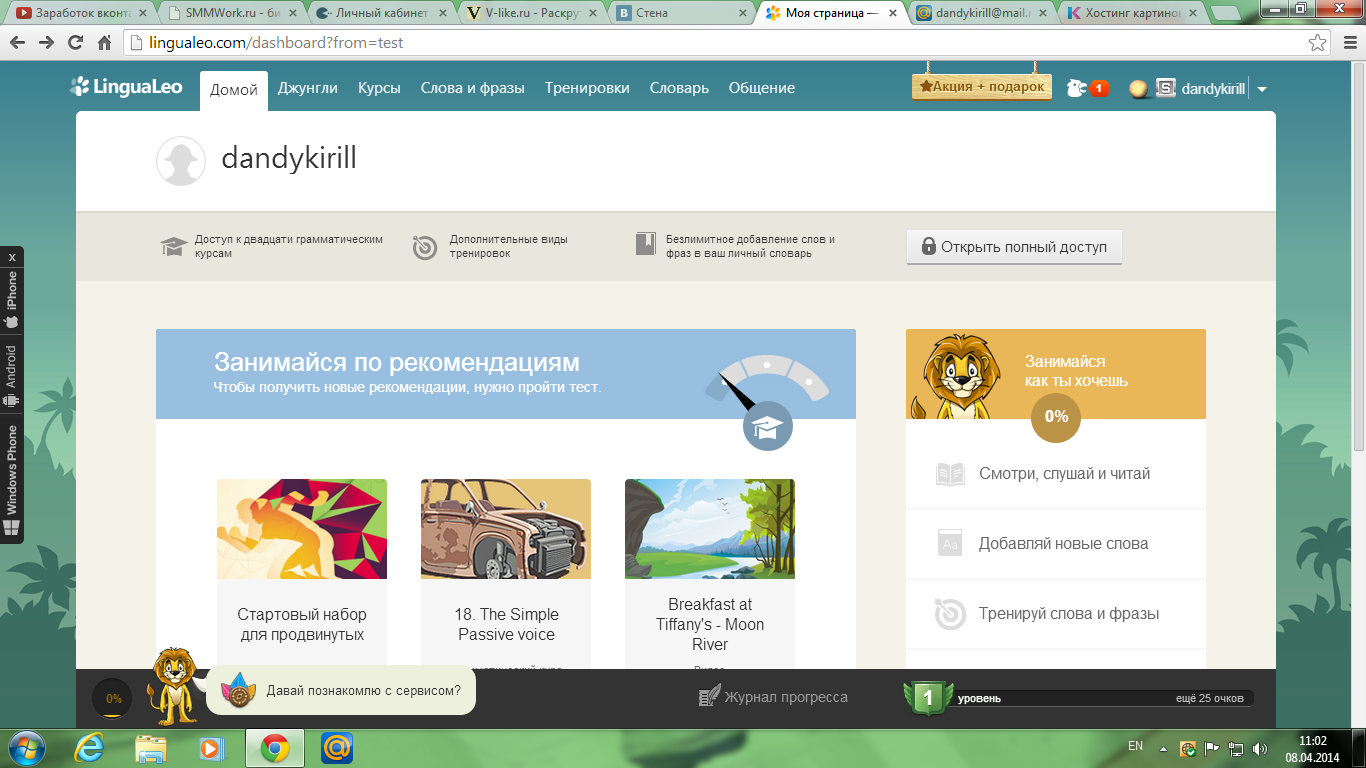
Task: Click the target icon beside Тренируй слова
Action: point(950,614)
